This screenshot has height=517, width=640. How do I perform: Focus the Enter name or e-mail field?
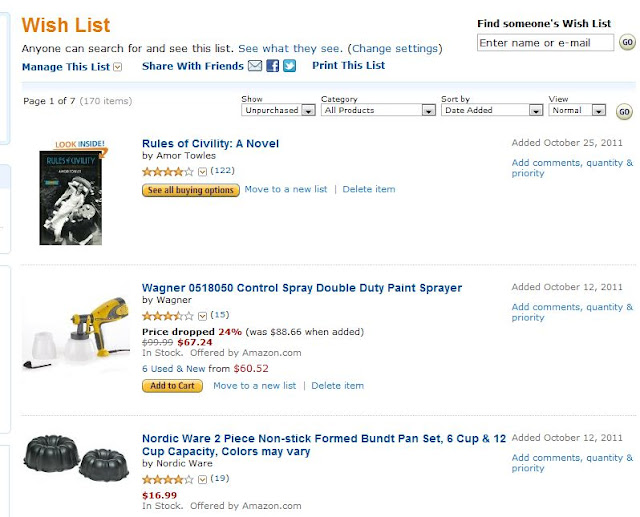pyautogui.click(x=545, y=43)
